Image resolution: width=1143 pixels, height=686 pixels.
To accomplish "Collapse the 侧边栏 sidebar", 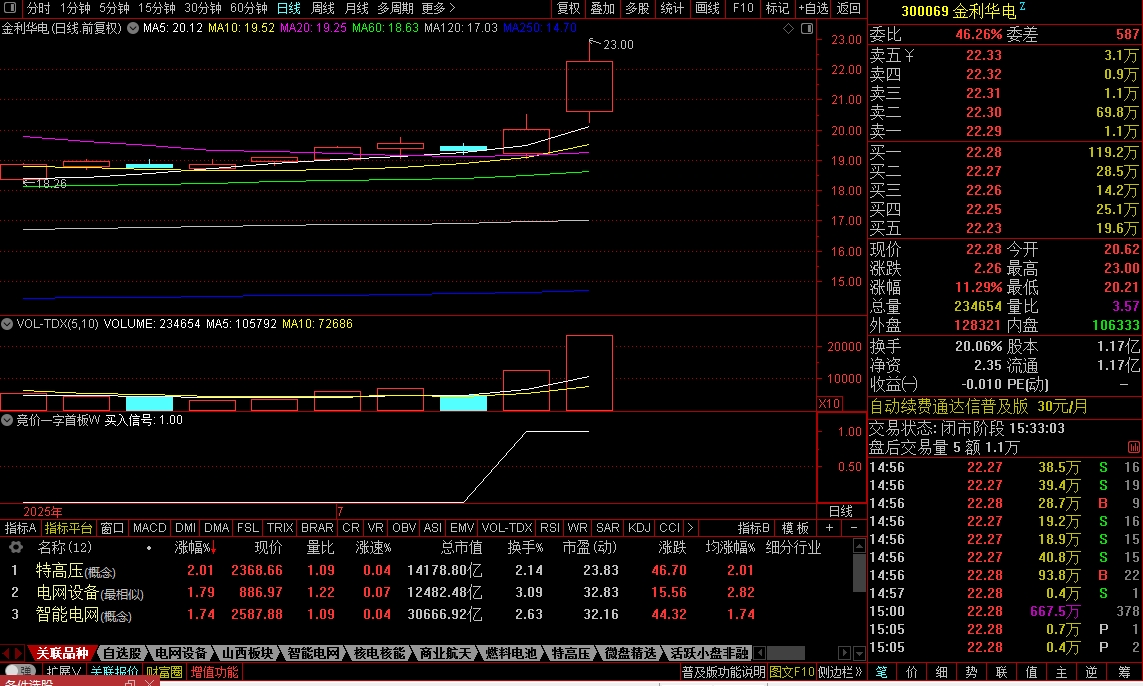I will click(x=840, y=671).
